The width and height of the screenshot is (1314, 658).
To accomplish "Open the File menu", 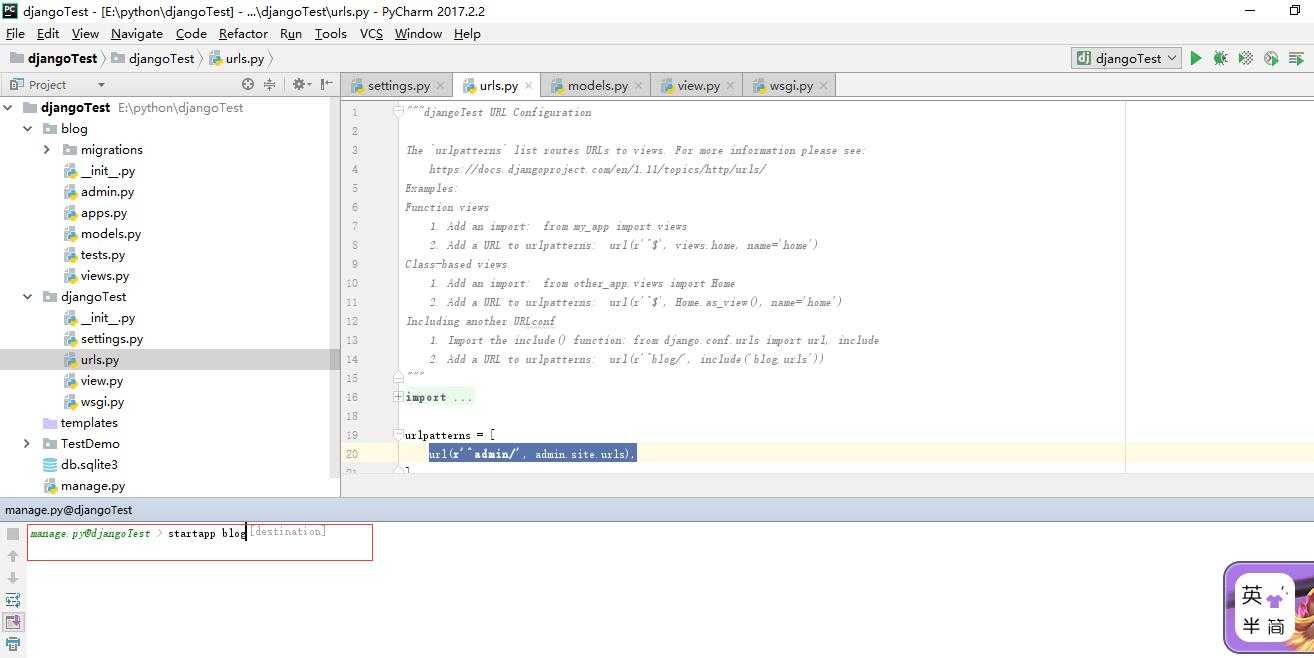I will click(15, 33).
